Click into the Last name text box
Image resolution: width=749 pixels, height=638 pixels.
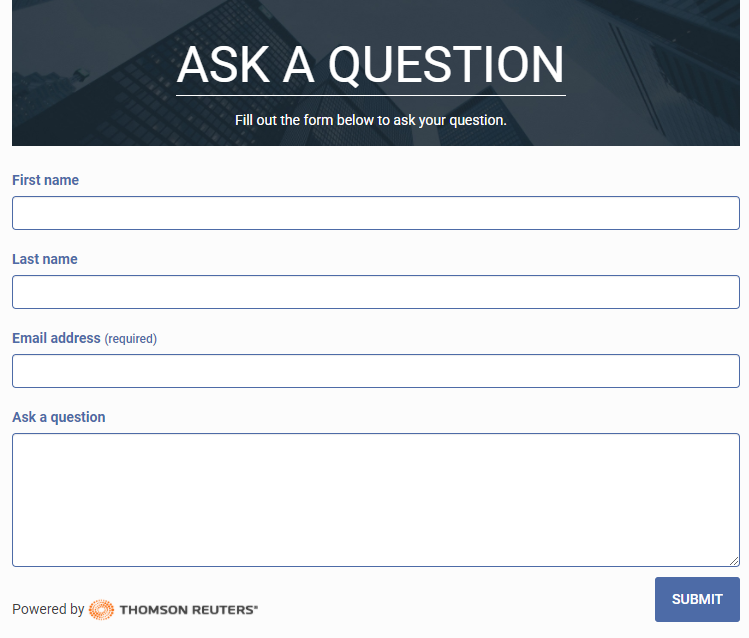coord(375,292)
